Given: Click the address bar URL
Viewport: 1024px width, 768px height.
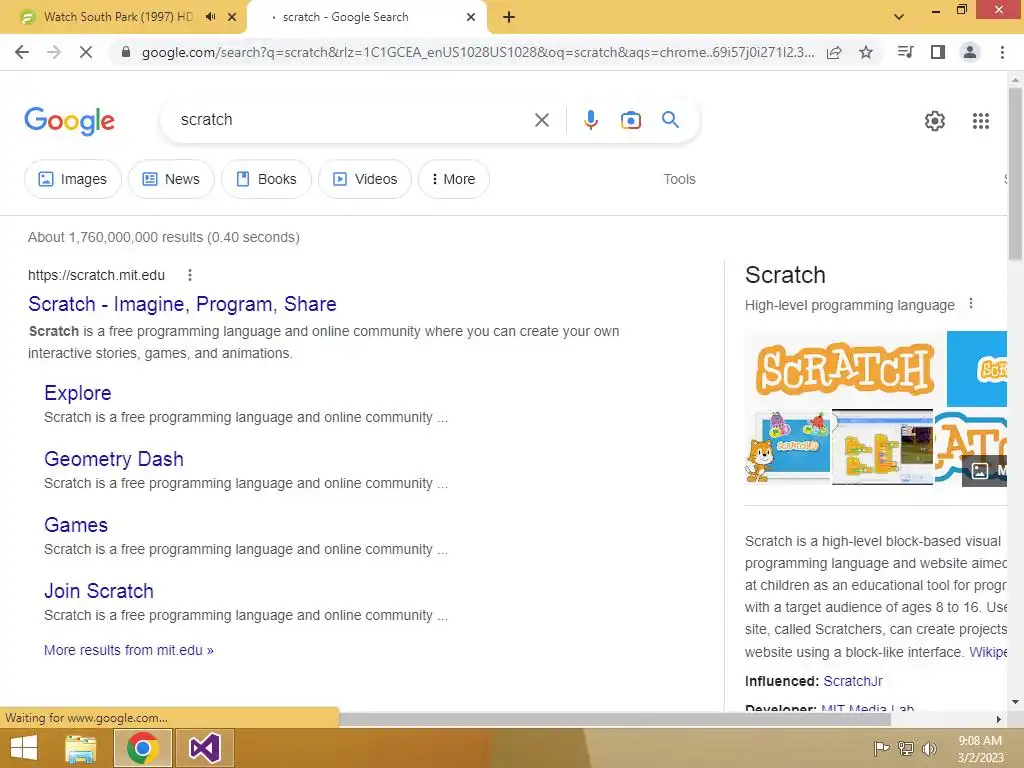Looking at the screenshot, I should pyautogui.click(x=478, y=52).
